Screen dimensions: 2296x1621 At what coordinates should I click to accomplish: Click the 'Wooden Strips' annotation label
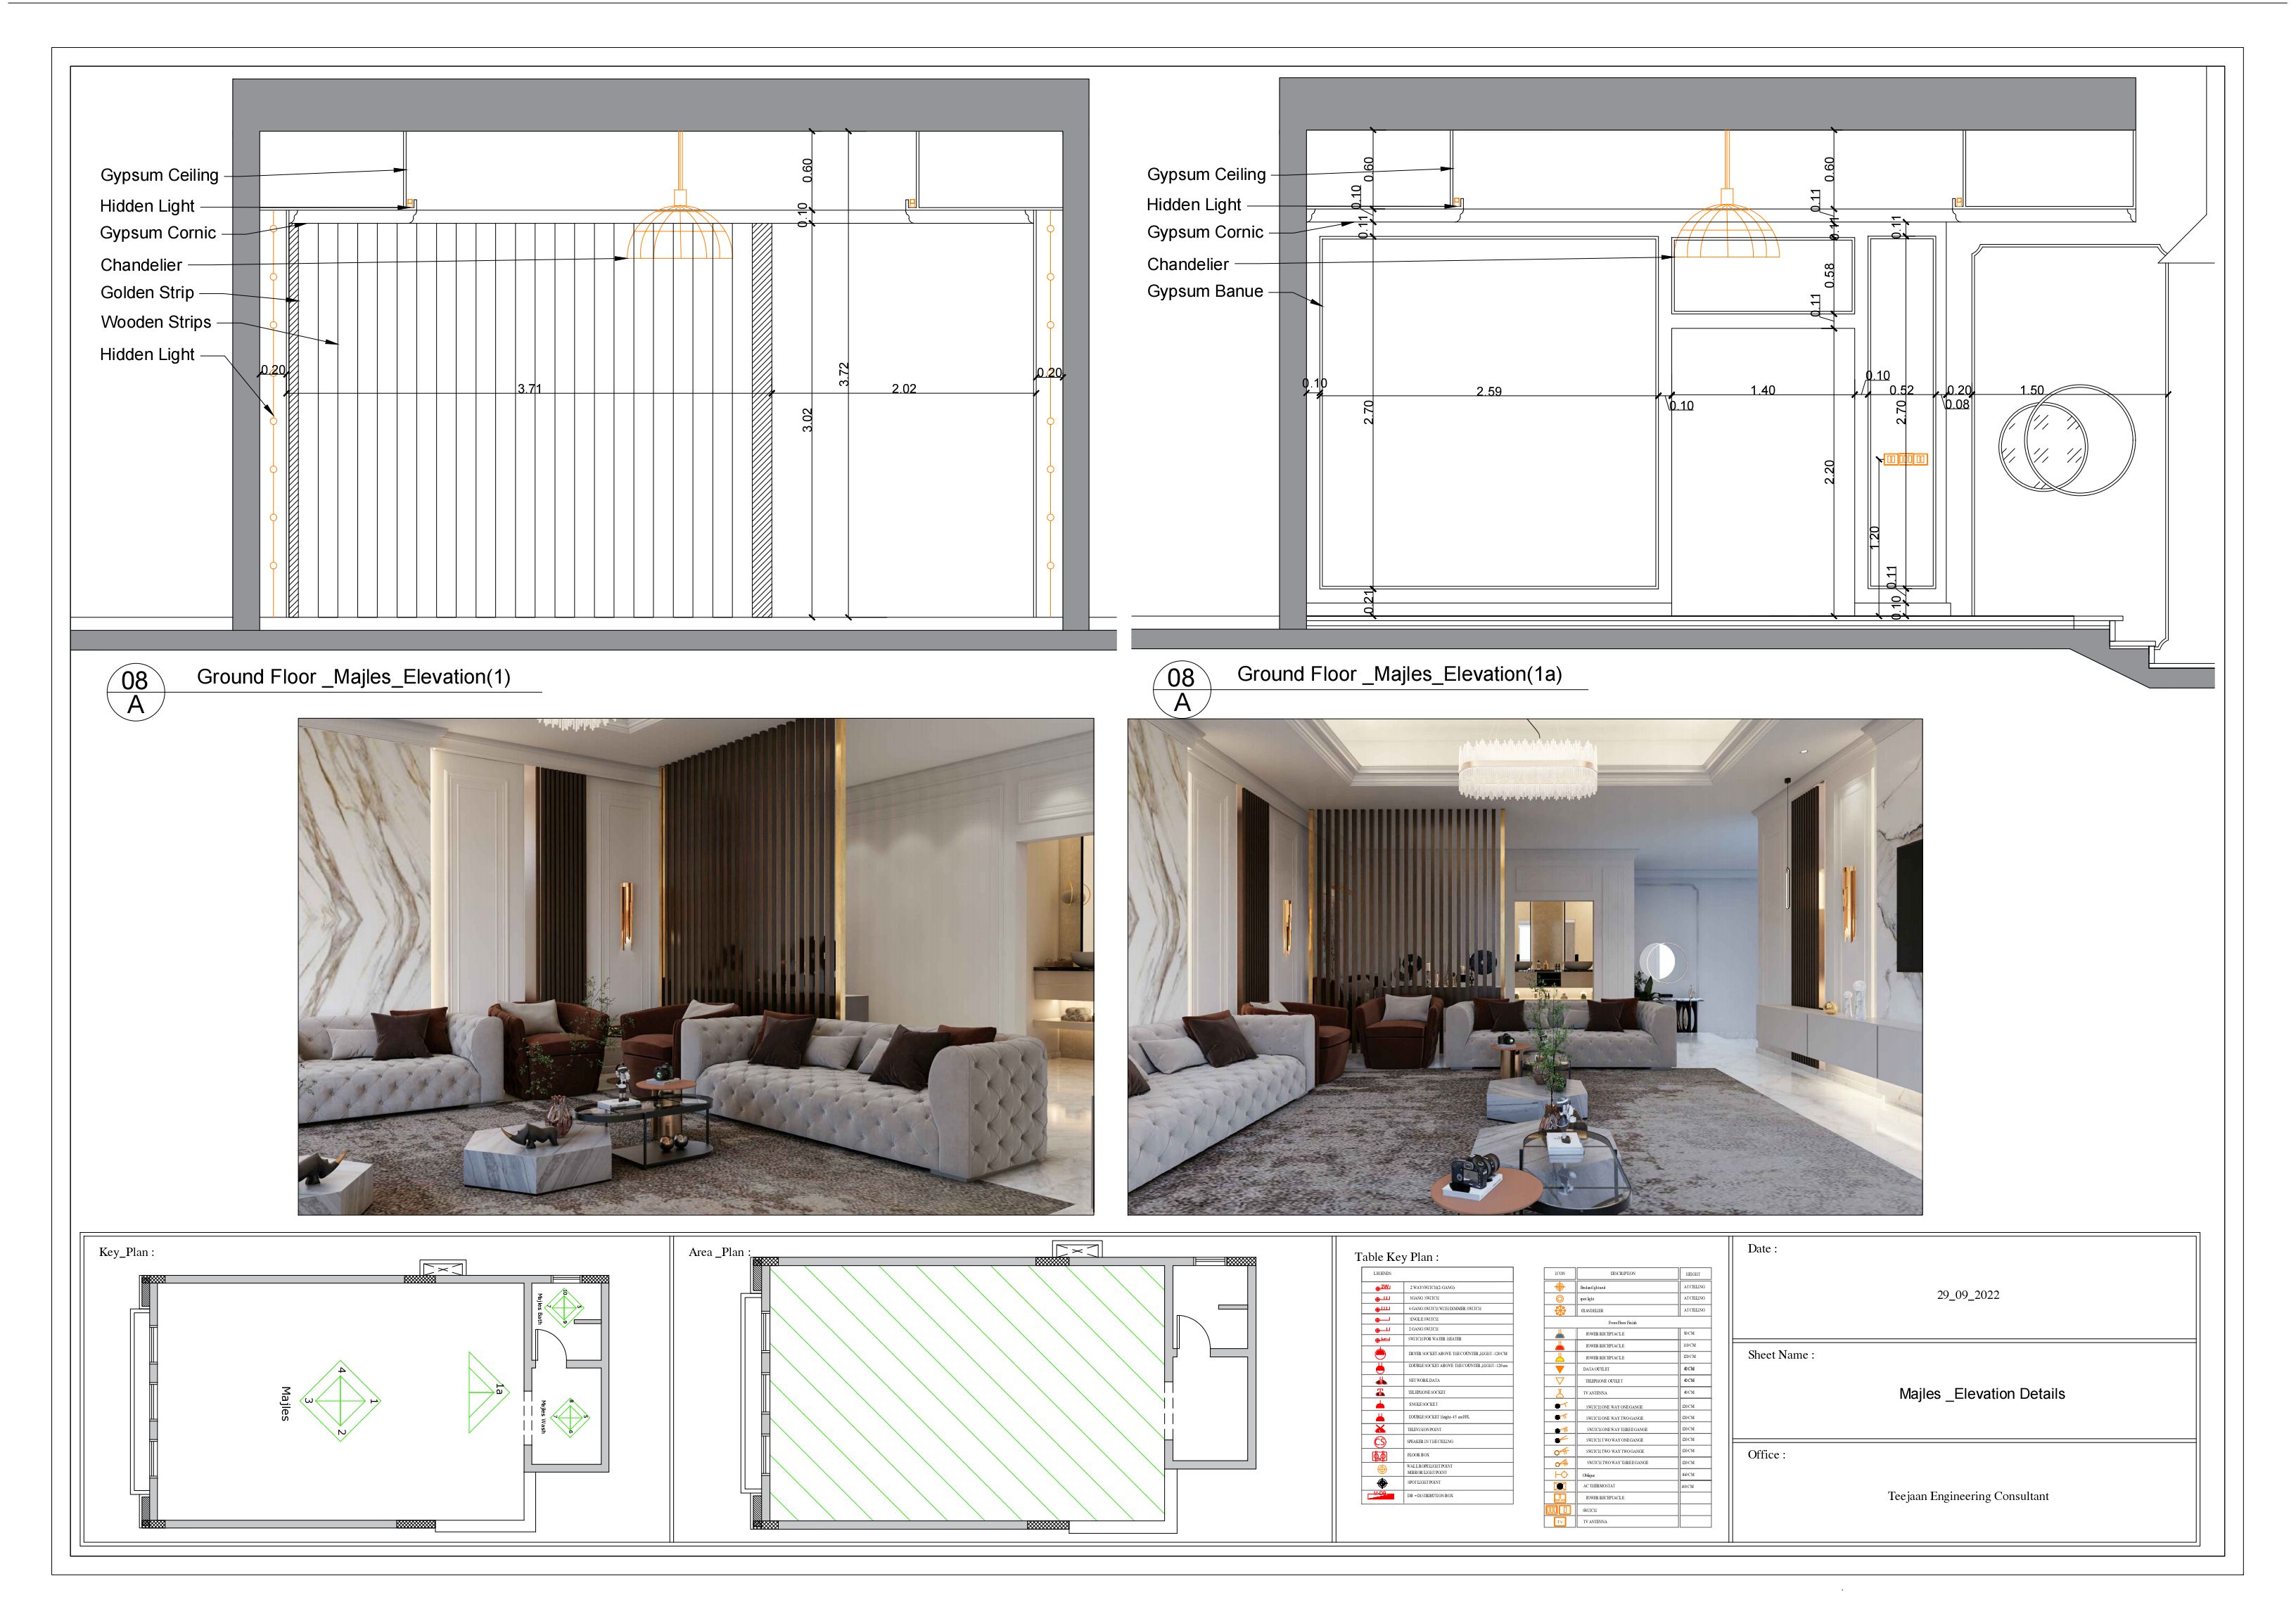point(156,322)
